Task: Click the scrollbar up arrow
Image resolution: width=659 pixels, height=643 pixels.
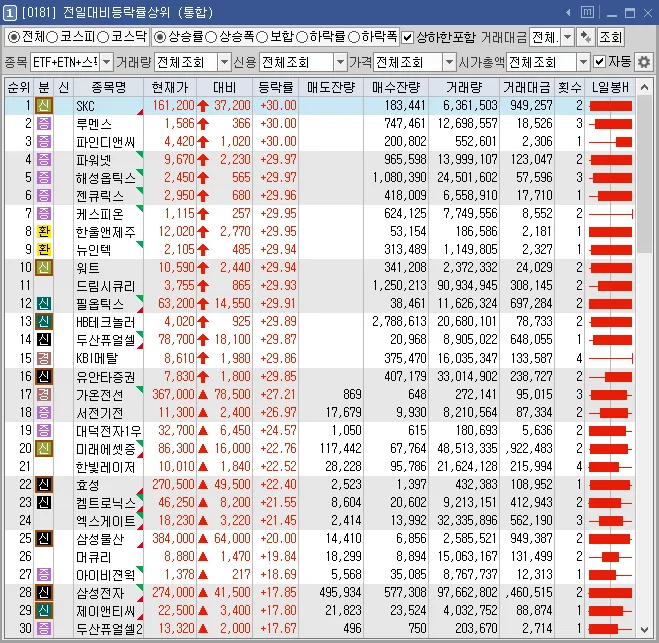Action: click(x=644, y=87)
